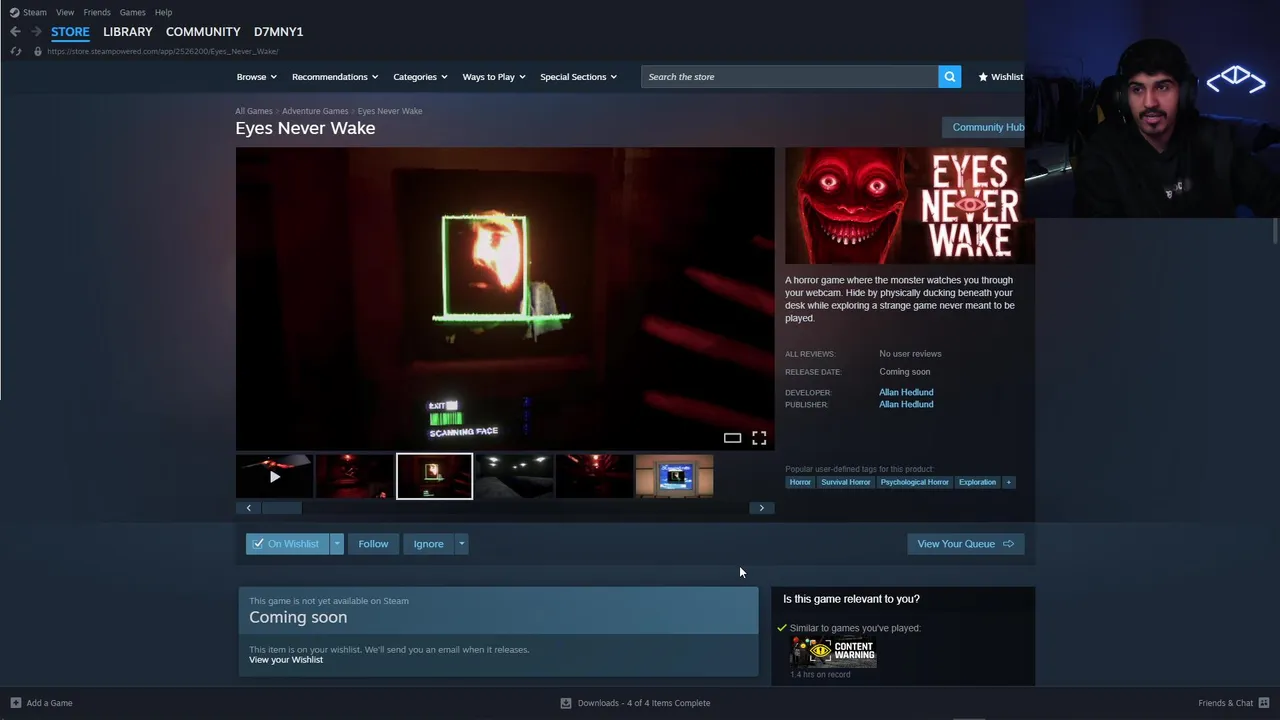
Task: Follow this game
Action: pos(373,544)
